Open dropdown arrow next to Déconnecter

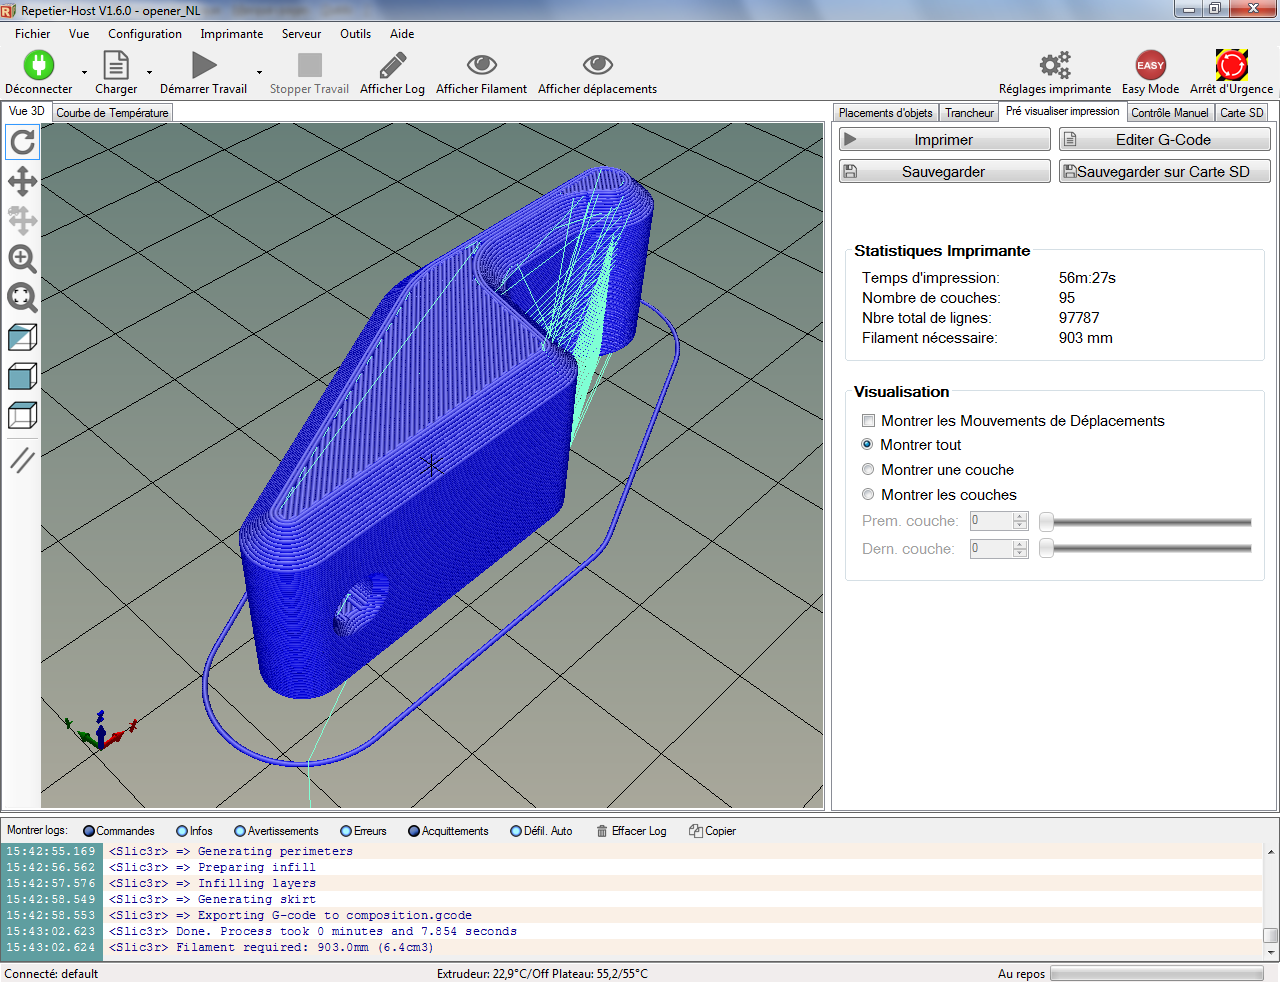pos(84,72)
